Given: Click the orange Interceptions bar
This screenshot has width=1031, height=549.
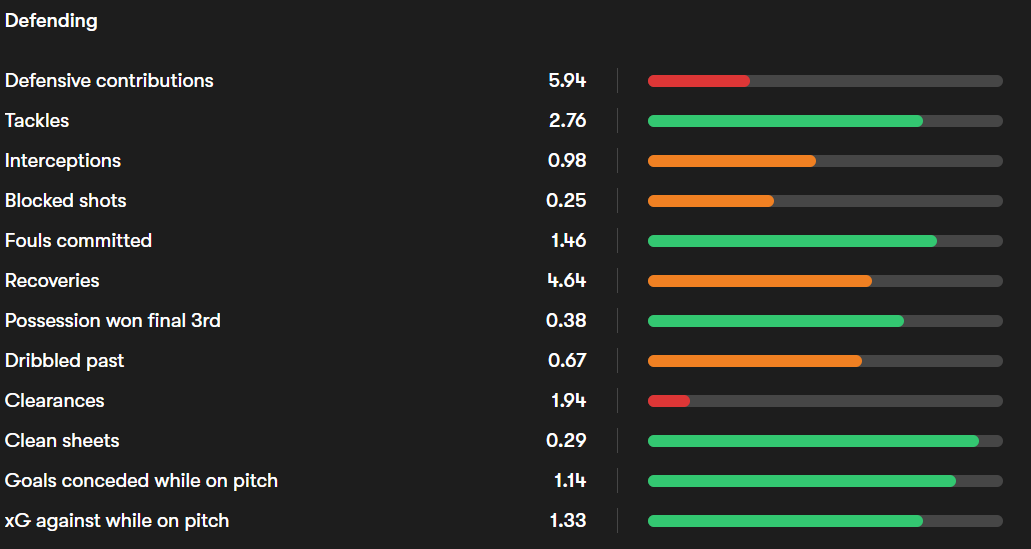Looking at the screenshot, I should (732, 161).
